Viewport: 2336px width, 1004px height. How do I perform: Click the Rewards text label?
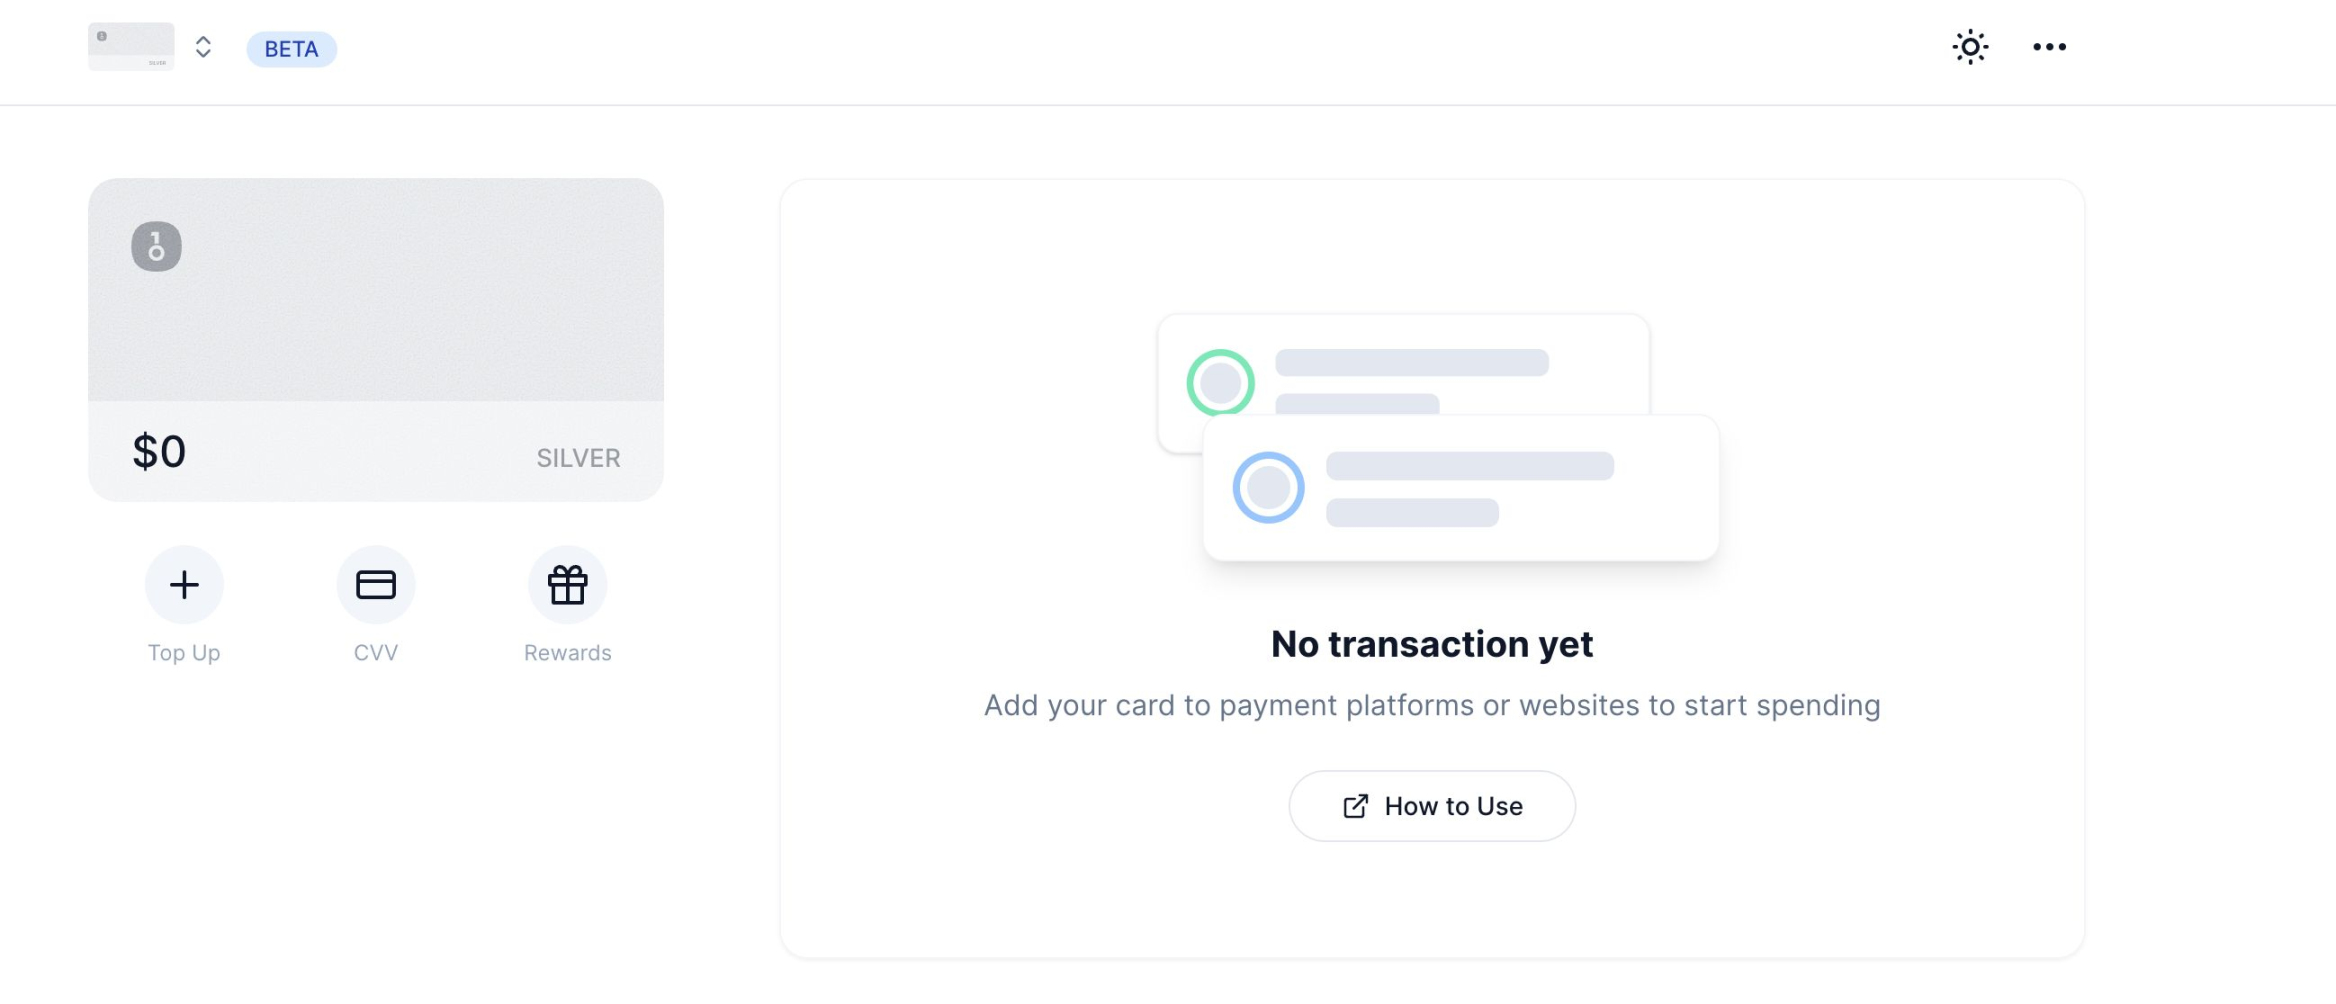567,653
